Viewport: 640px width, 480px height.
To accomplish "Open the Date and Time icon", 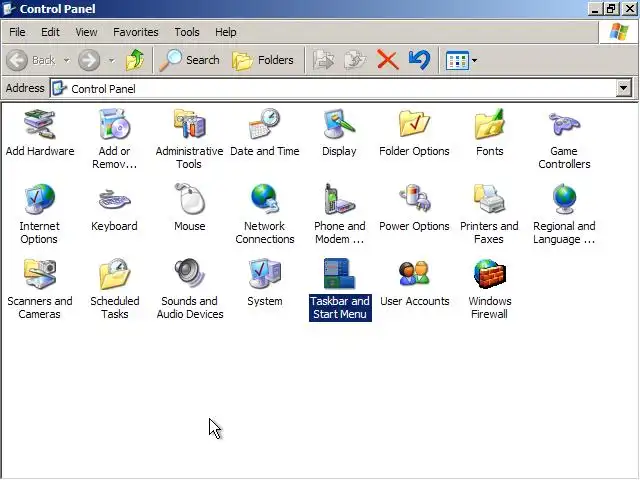I will click(264, 124).
